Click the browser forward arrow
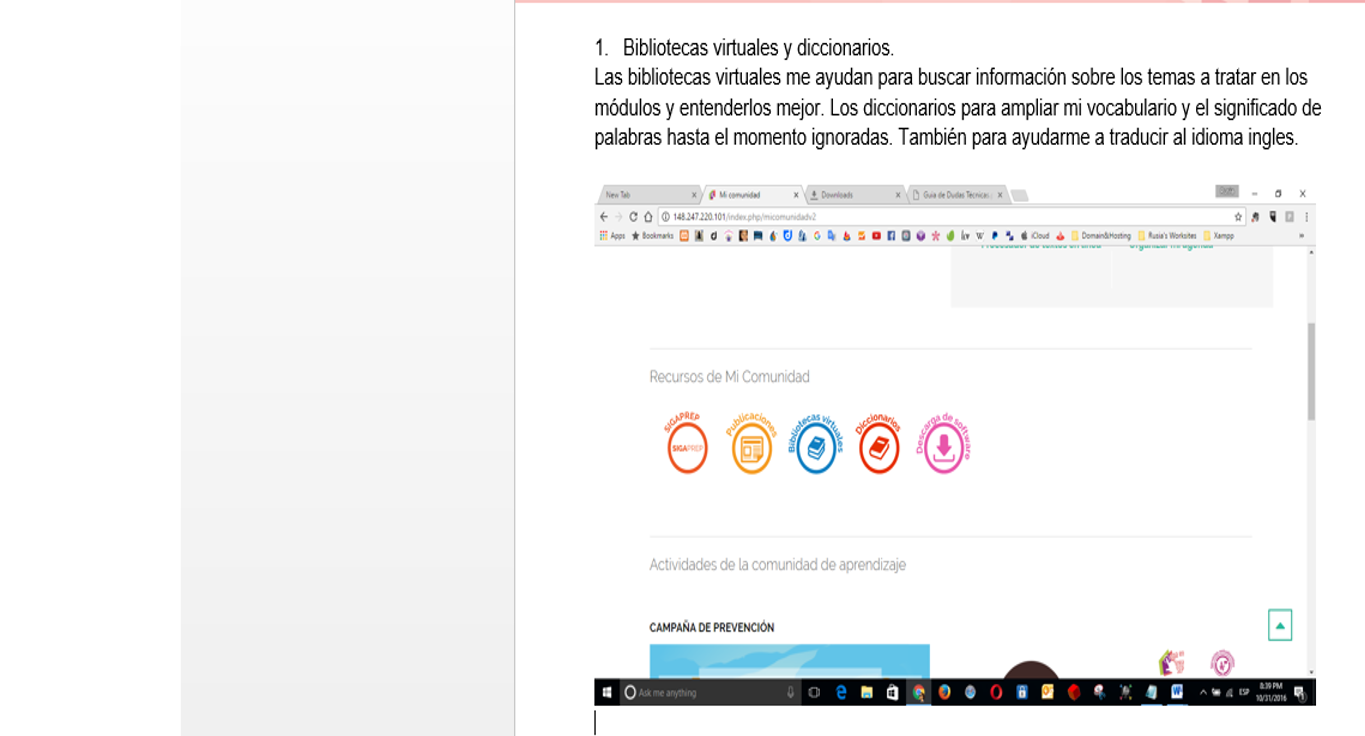 tap(618, 217)
